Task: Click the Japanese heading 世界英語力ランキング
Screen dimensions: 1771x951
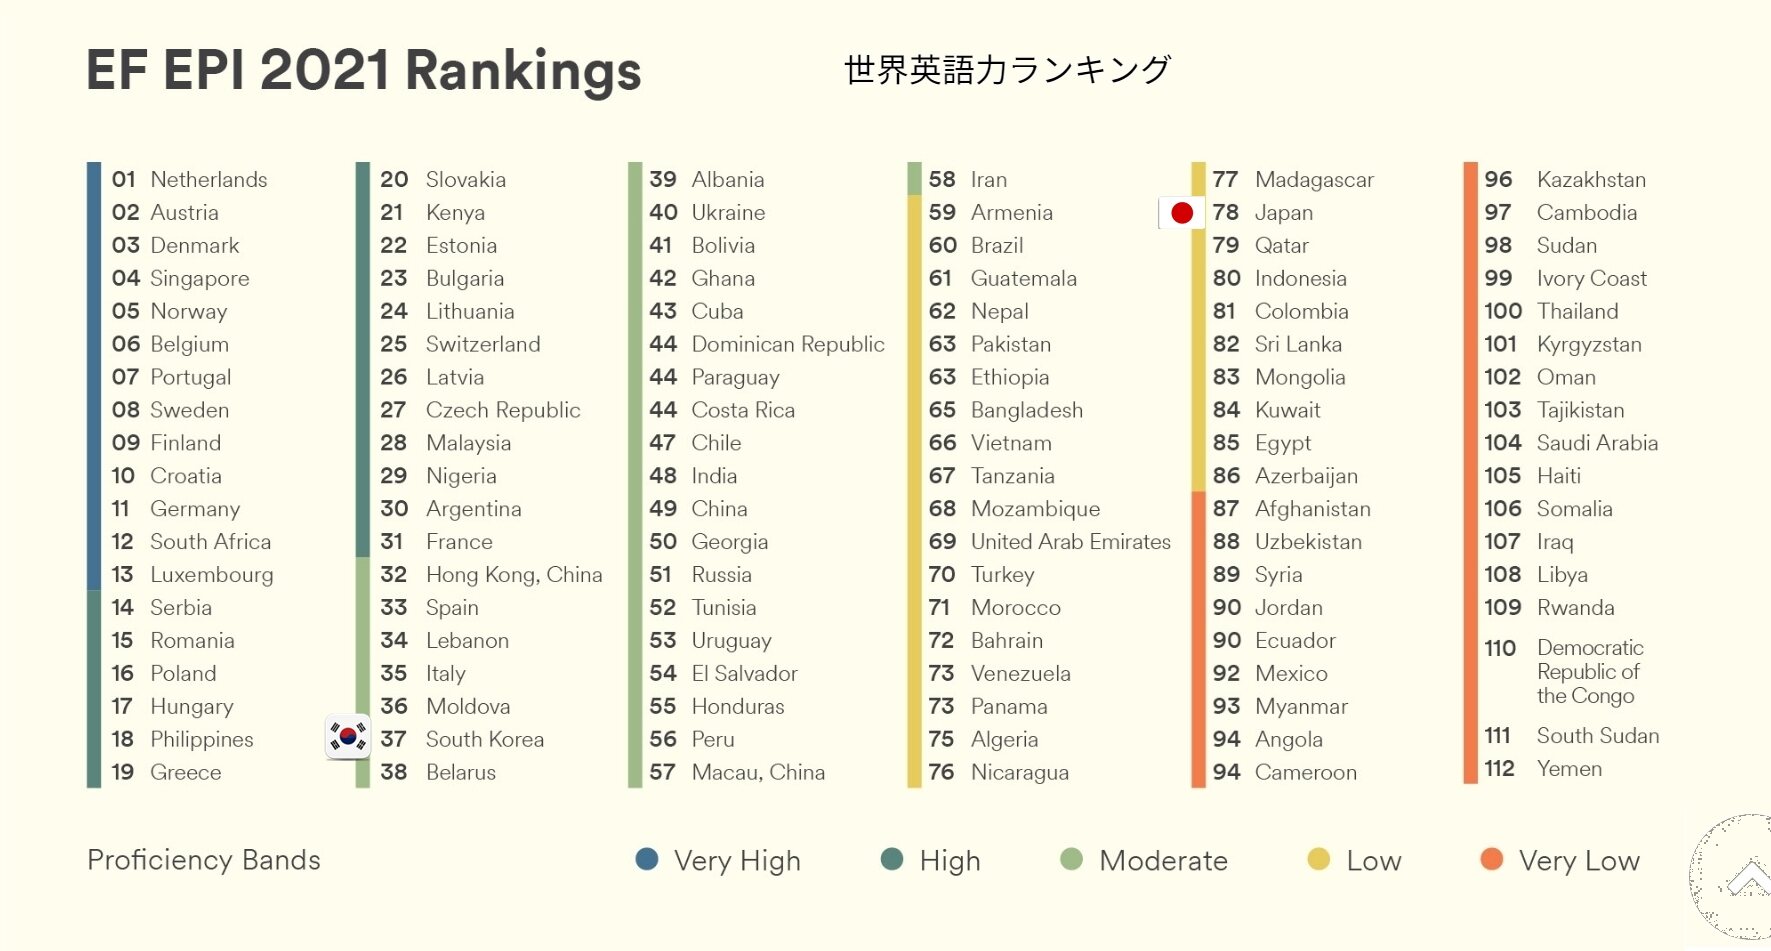Action: tap(1007, 69)
